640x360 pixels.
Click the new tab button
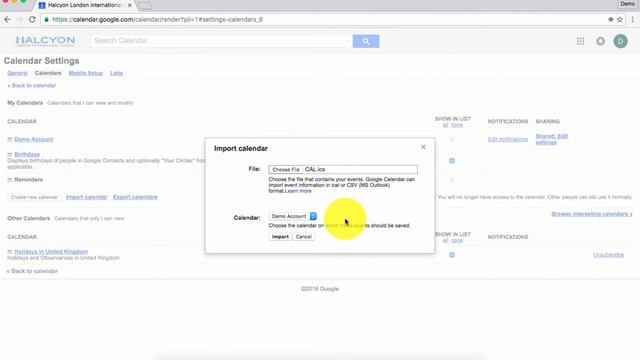144,5
